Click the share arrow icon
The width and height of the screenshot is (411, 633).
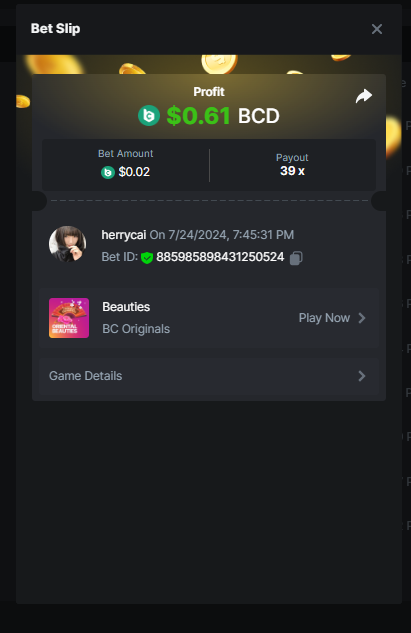(x=364, y=96)
